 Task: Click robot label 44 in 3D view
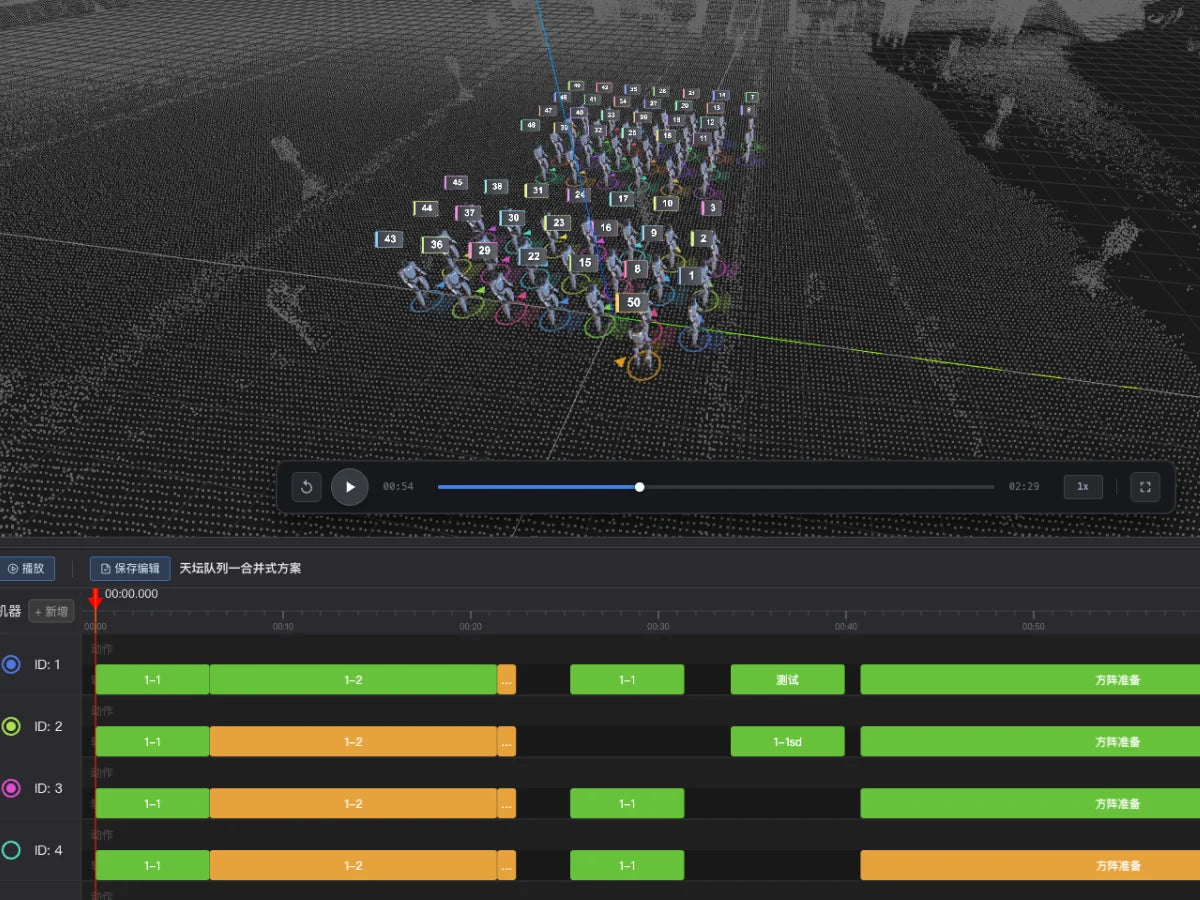pos(426,209)
